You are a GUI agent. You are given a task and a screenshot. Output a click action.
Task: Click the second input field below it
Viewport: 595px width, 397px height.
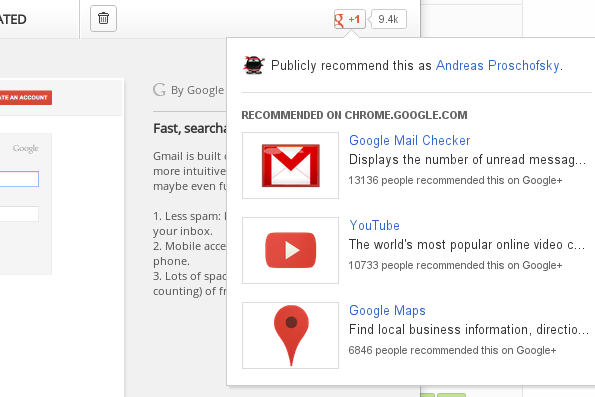[x=19, y=214]
